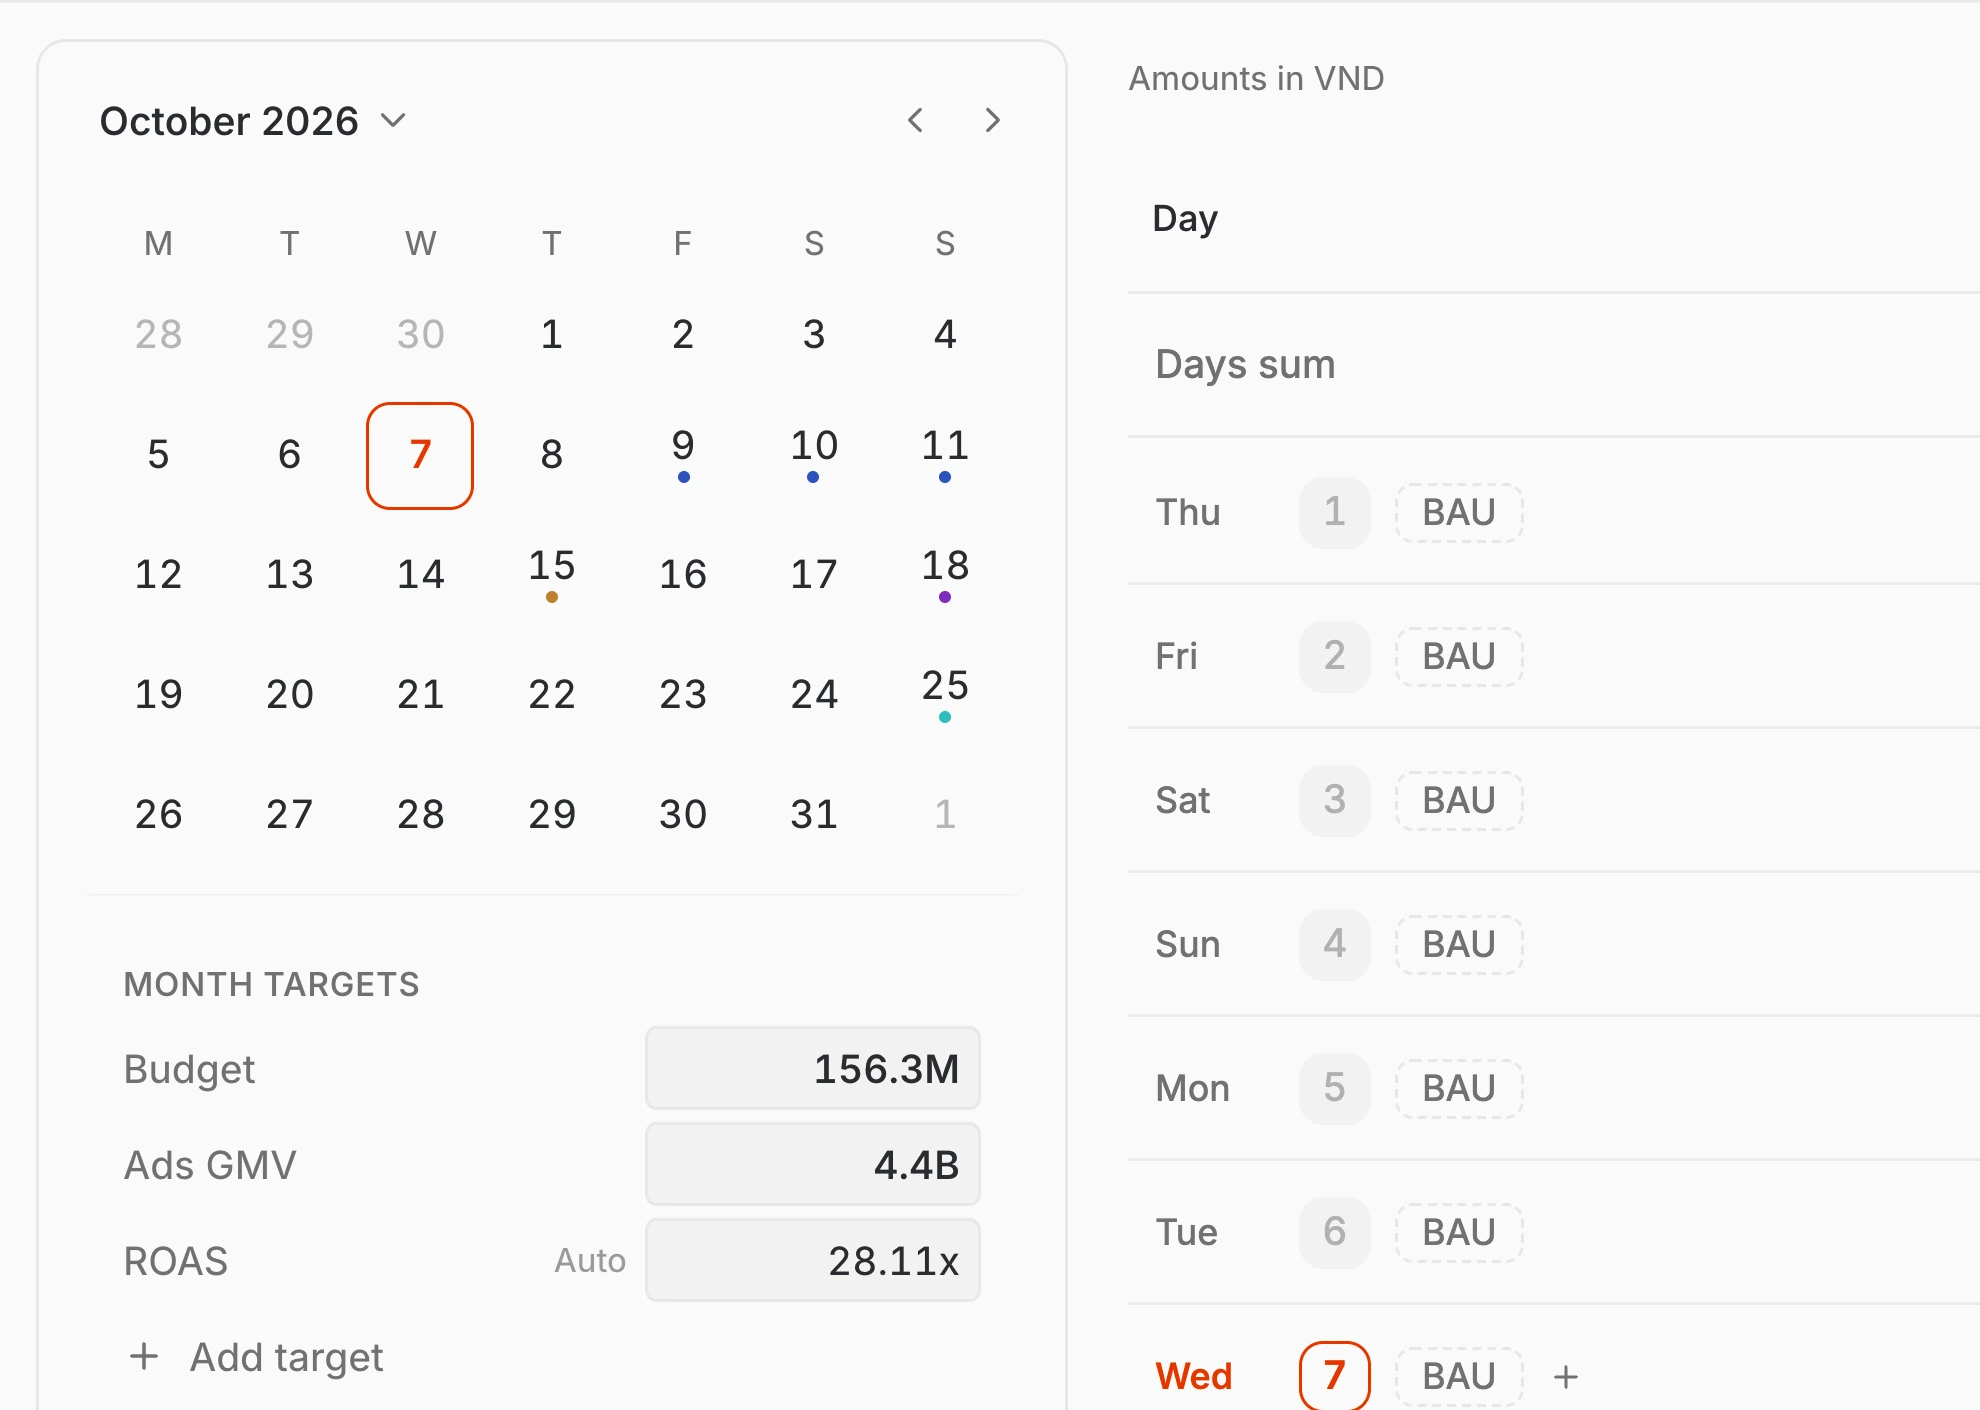1980x1410 pixels.
Task: Open the October 2026 month dropdown
Action: (252, 121)
